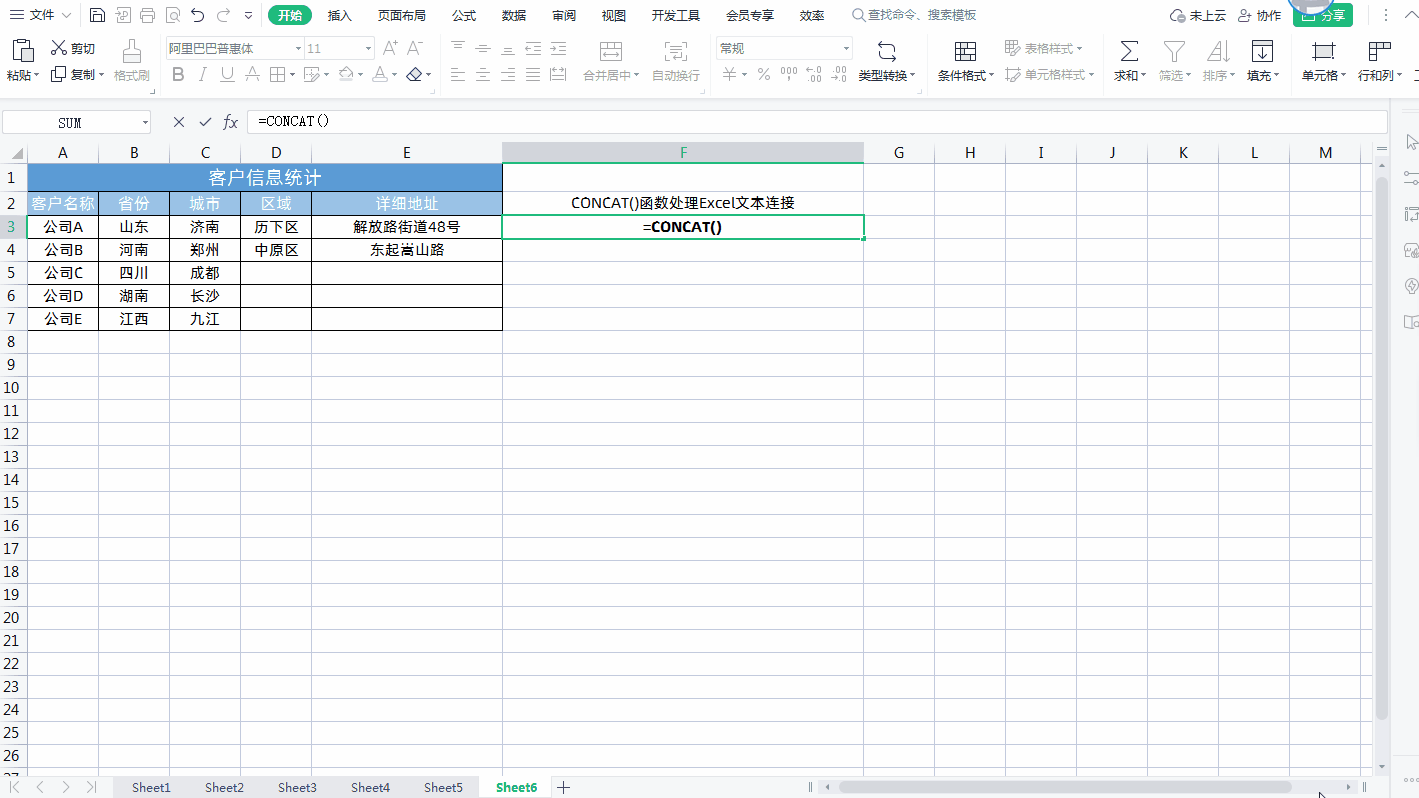Click the Conditional Formatting (条件格式) icon
The width and height of the screenshot is (1419, 798).
pyautogui.click(x=965, y=52)
